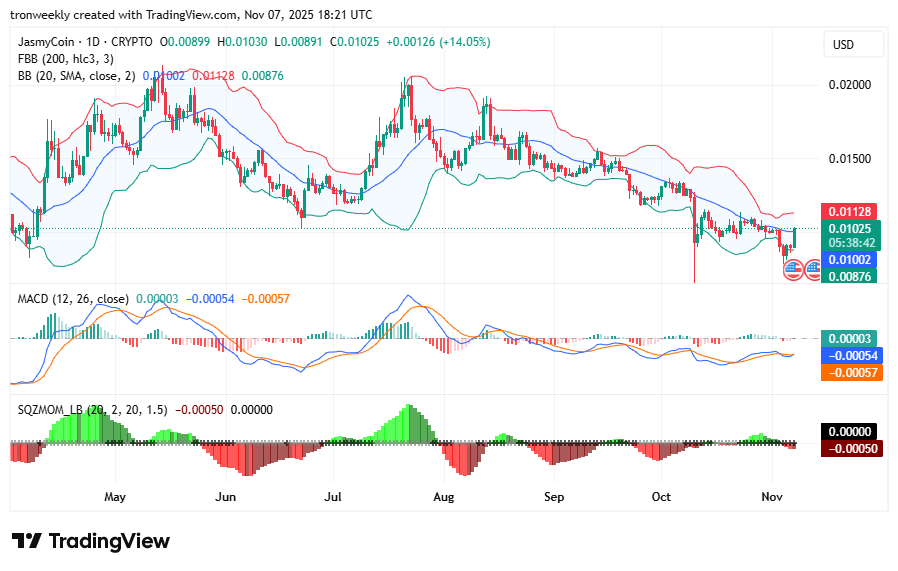The height and width of the screenshot is (571, 898).
Task: Click the green 0.00876 lower band price label
Action: pyautogui.click(x=849, y=275)
